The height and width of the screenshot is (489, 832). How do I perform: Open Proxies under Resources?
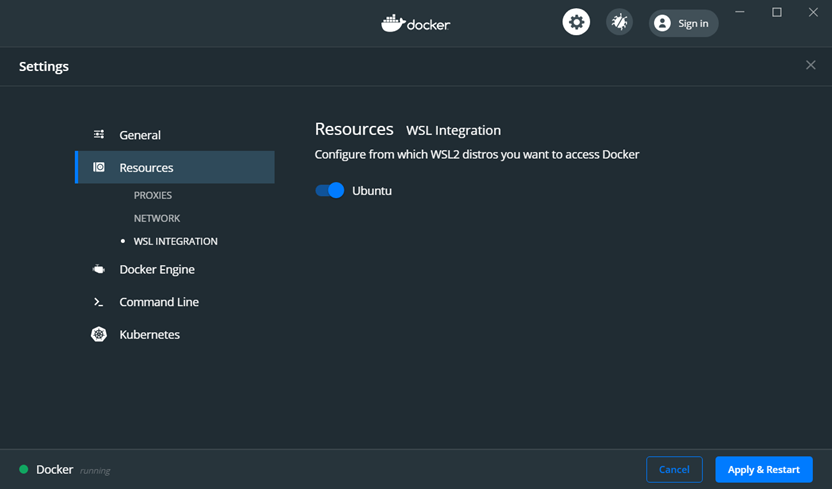pyautogui.click(x=153, y=195)
